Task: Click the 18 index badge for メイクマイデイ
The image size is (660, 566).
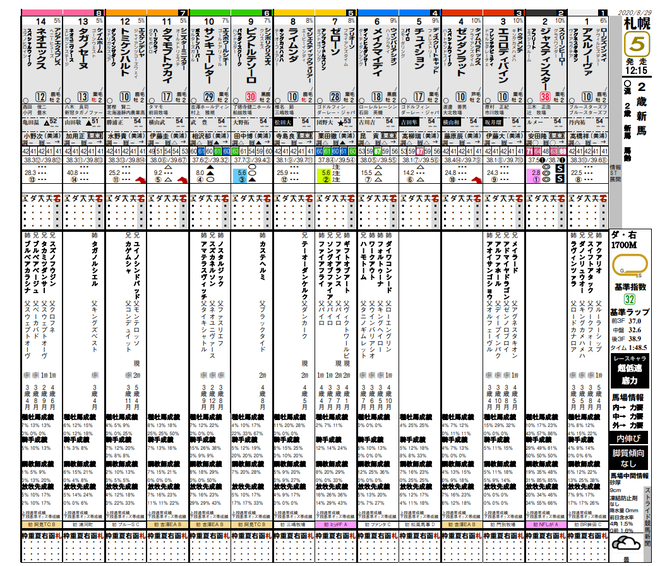Action: click(x=377, y=97)
